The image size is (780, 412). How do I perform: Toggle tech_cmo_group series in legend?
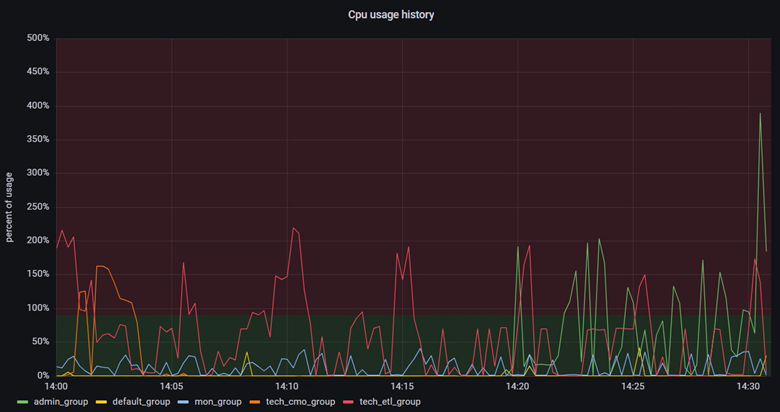pyautogui.click(x=300, y=402)
